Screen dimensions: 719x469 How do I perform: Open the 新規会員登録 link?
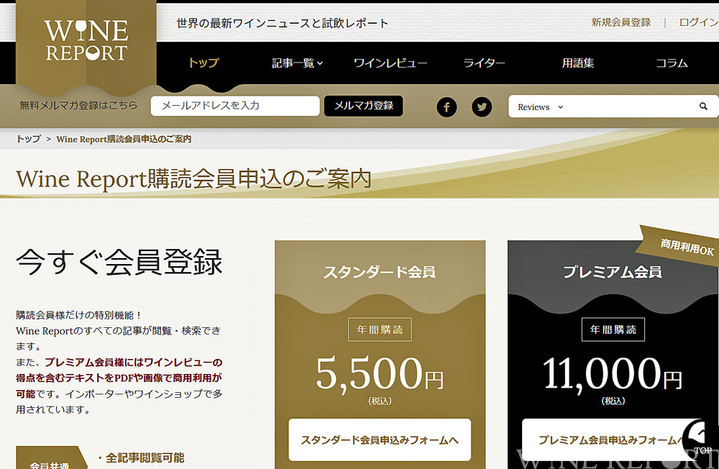pos(620,22)
